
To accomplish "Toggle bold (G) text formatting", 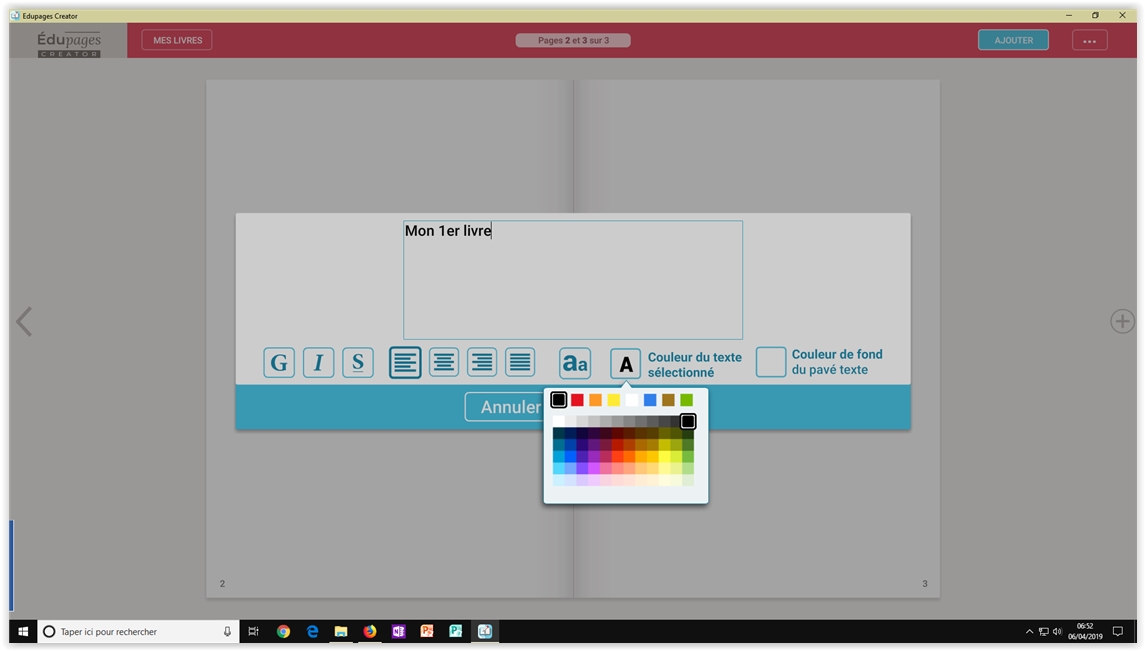I will 279,363.
